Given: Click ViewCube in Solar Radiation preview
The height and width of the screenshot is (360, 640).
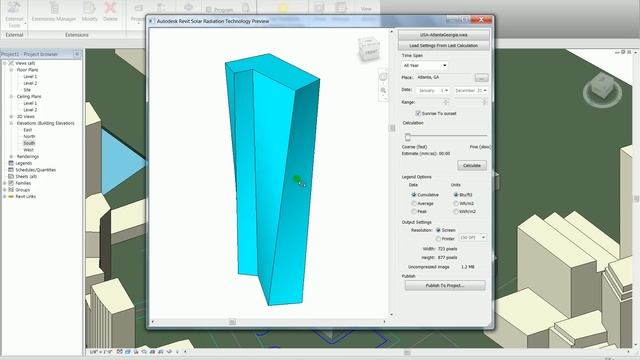Looking at the screenshot, I should coord(369,49).
